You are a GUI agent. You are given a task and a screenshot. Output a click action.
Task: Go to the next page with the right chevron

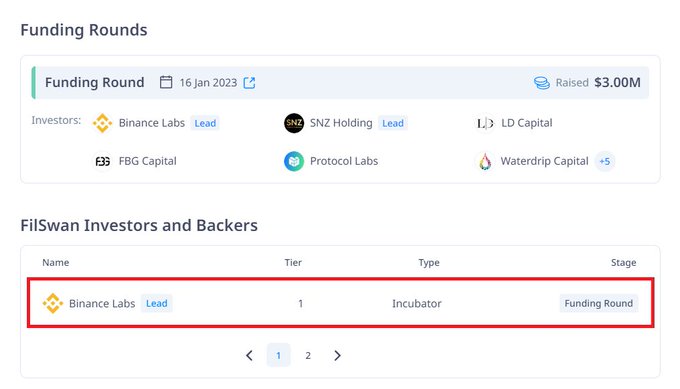point(337,356)
